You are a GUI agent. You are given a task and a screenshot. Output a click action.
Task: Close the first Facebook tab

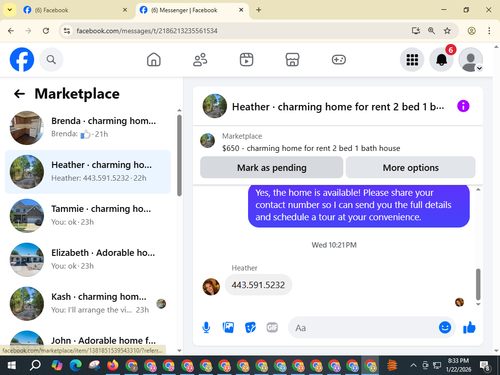[125, 10]
